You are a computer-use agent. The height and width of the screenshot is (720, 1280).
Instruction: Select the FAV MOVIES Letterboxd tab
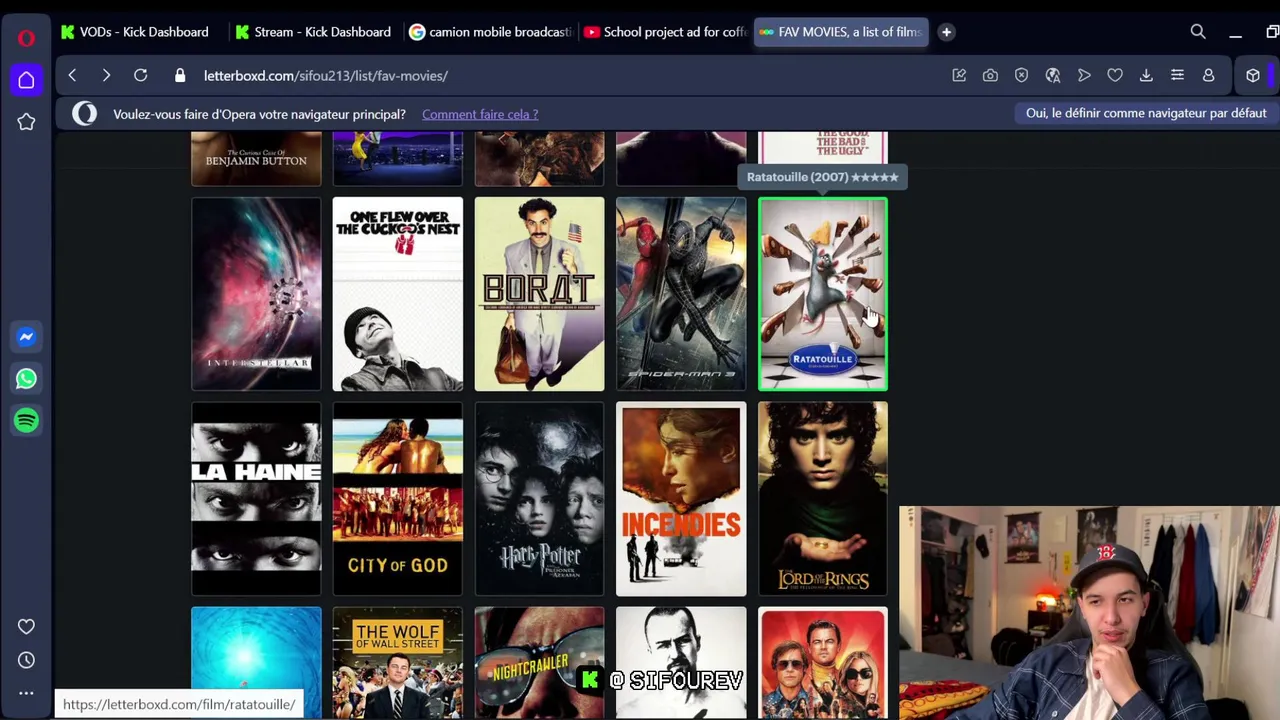[840, 32]
